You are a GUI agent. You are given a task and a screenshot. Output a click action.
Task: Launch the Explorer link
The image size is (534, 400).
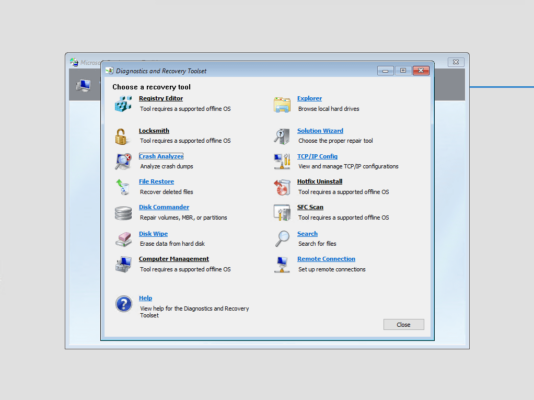pyautogui.click(x=310, y=98)
